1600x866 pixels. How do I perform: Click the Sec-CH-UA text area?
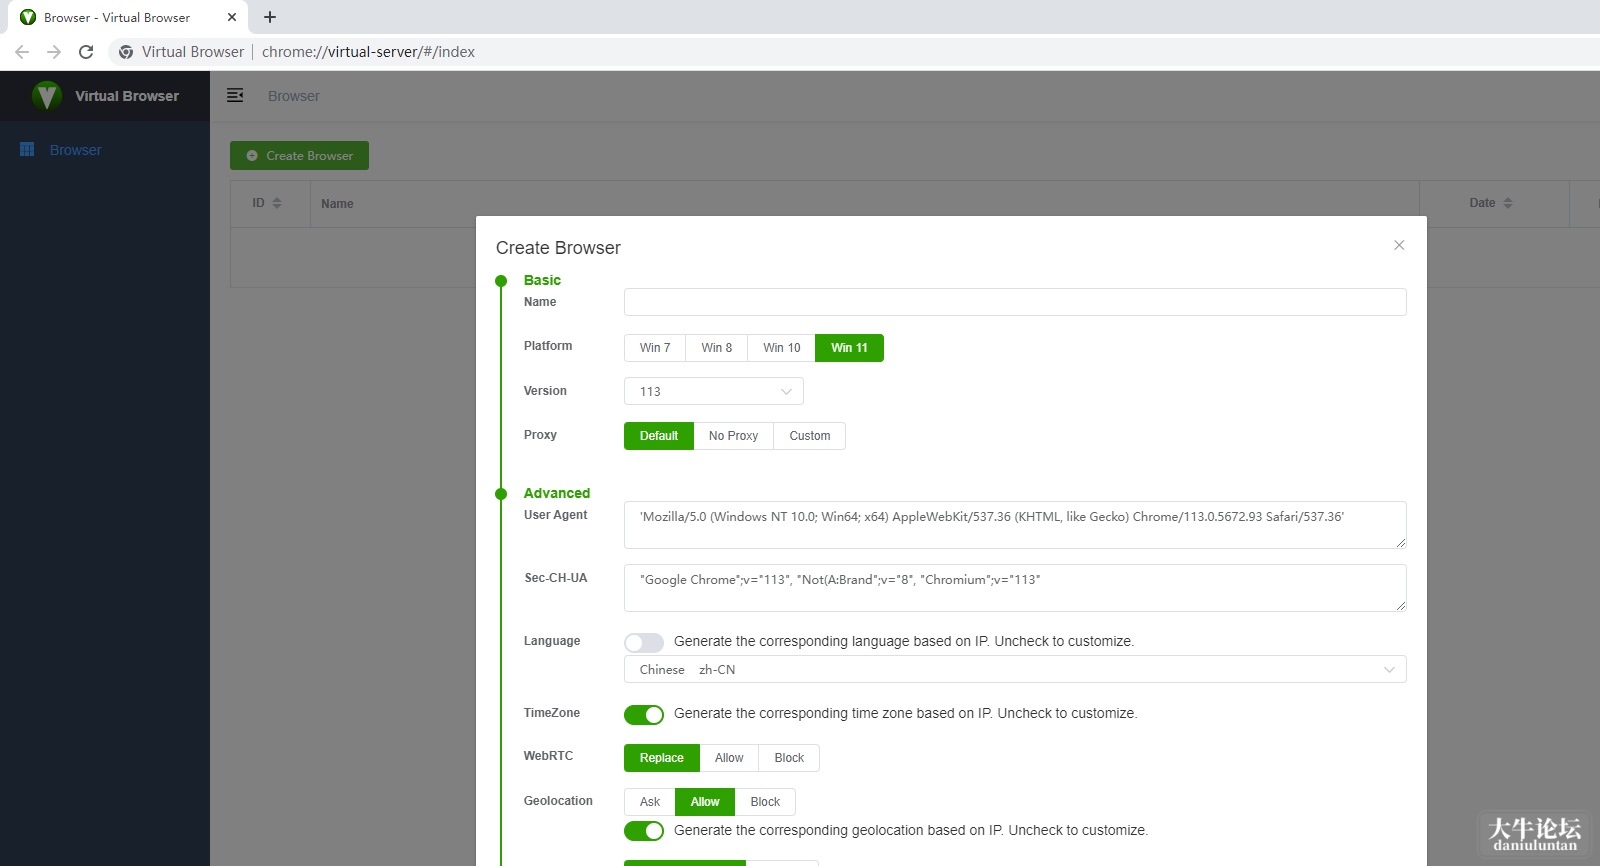coord(1015,588)
